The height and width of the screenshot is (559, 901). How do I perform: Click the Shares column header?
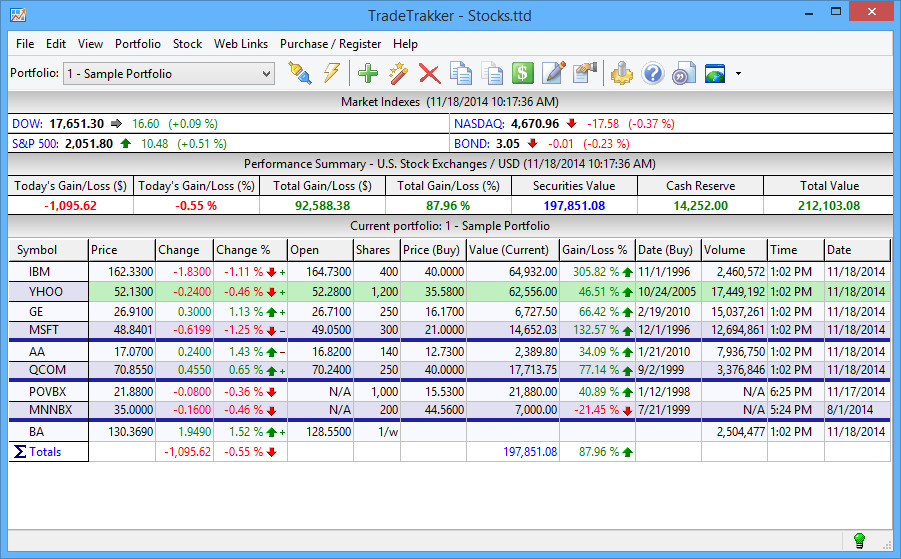376,250
